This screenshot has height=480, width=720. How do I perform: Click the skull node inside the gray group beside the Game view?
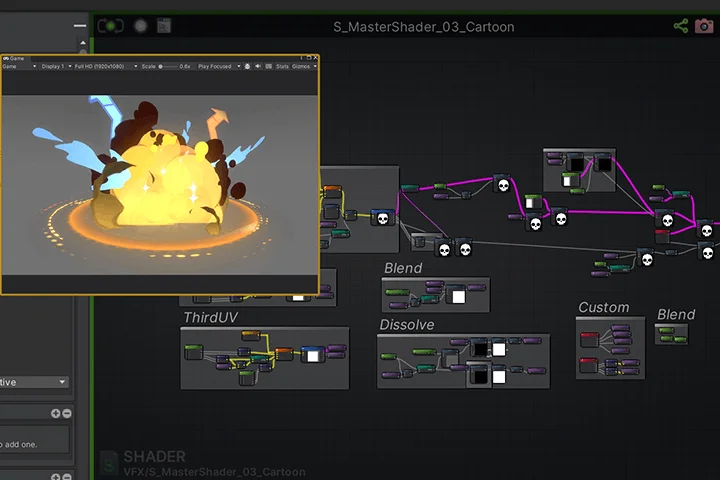[382, 218]
